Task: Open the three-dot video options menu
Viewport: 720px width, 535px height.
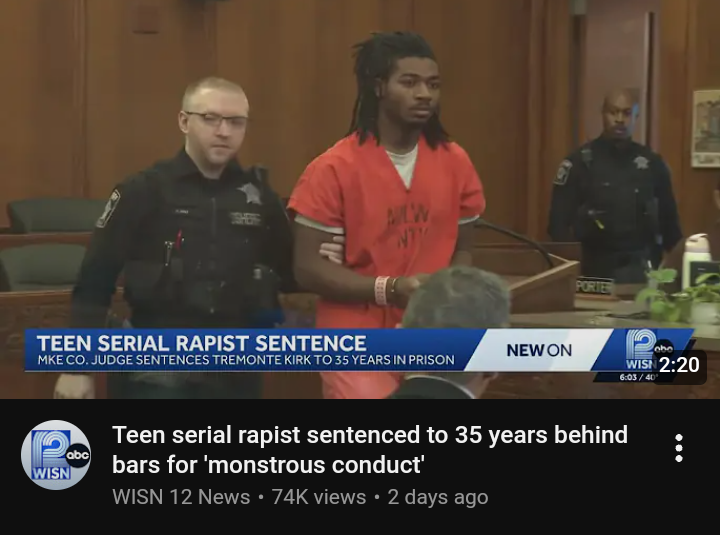Action: (x=679, y=448)
